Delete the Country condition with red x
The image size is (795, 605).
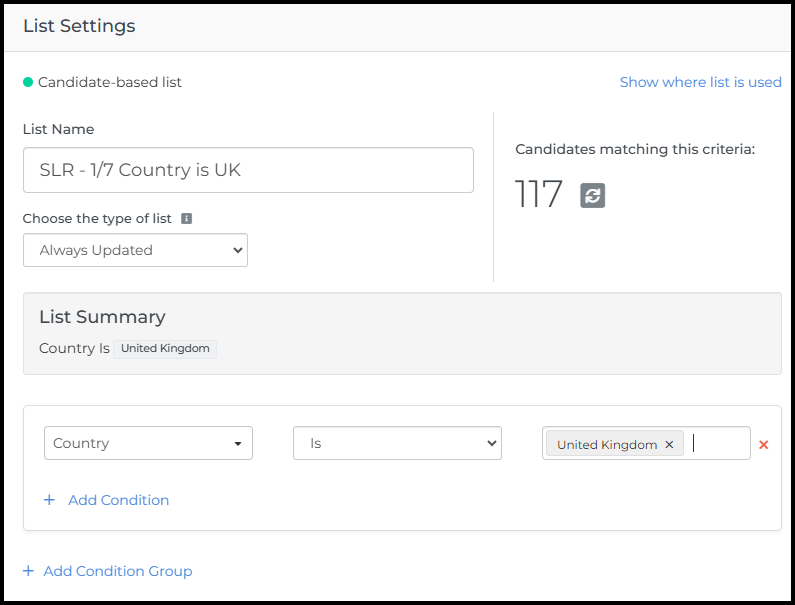(x=764, y=445)
